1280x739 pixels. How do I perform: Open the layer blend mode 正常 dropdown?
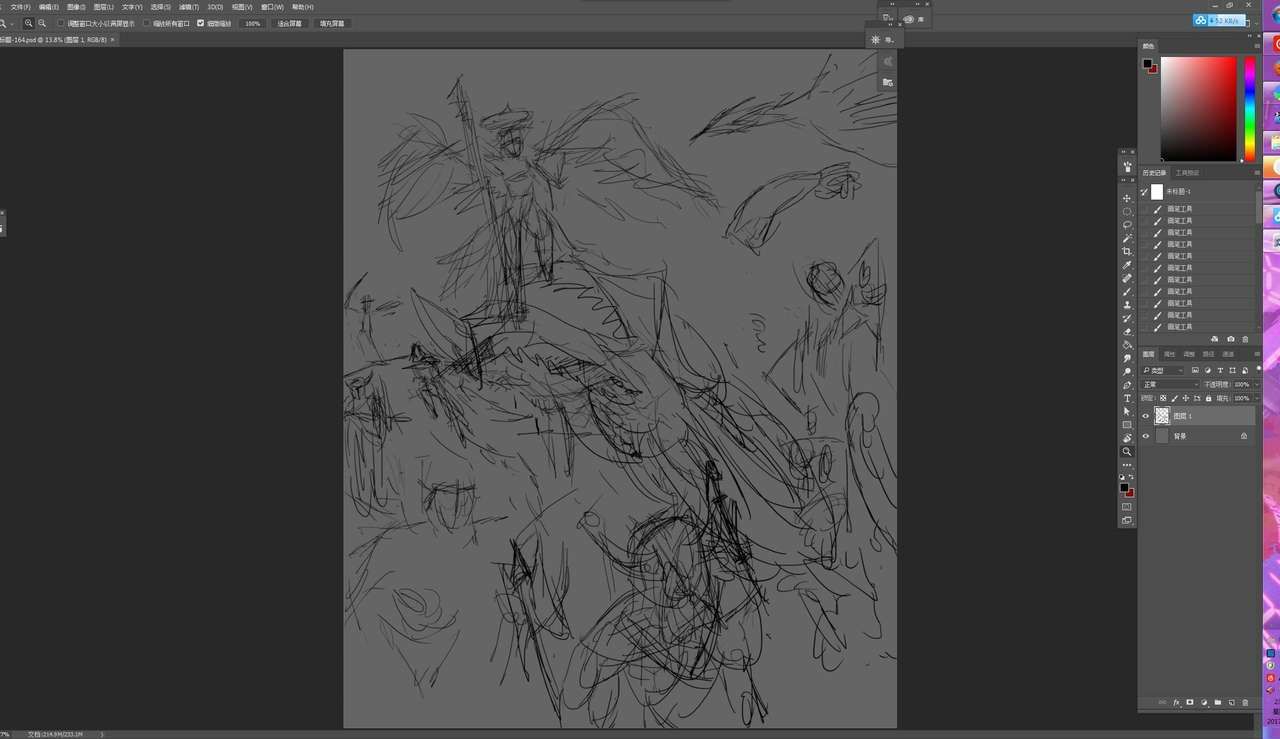(1170, 384)
